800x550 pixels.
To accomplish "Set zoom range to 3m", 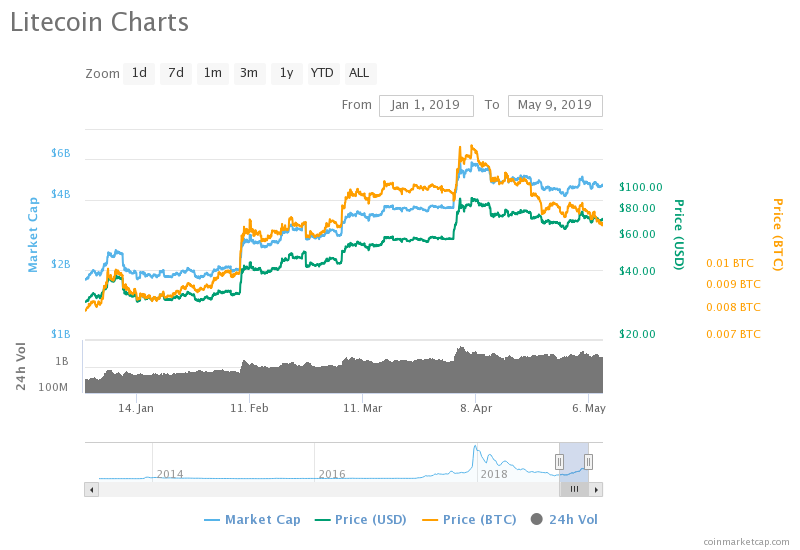I will coord(249,73).
